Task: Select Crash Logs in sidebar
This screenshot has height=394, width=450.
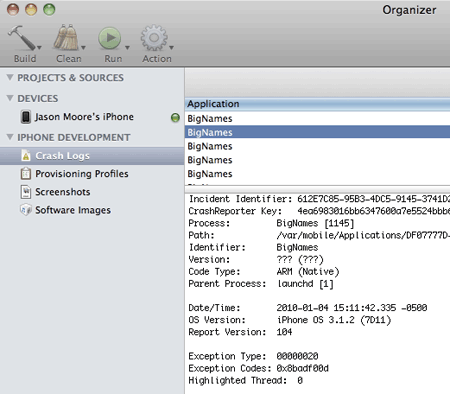Action: 92,156
